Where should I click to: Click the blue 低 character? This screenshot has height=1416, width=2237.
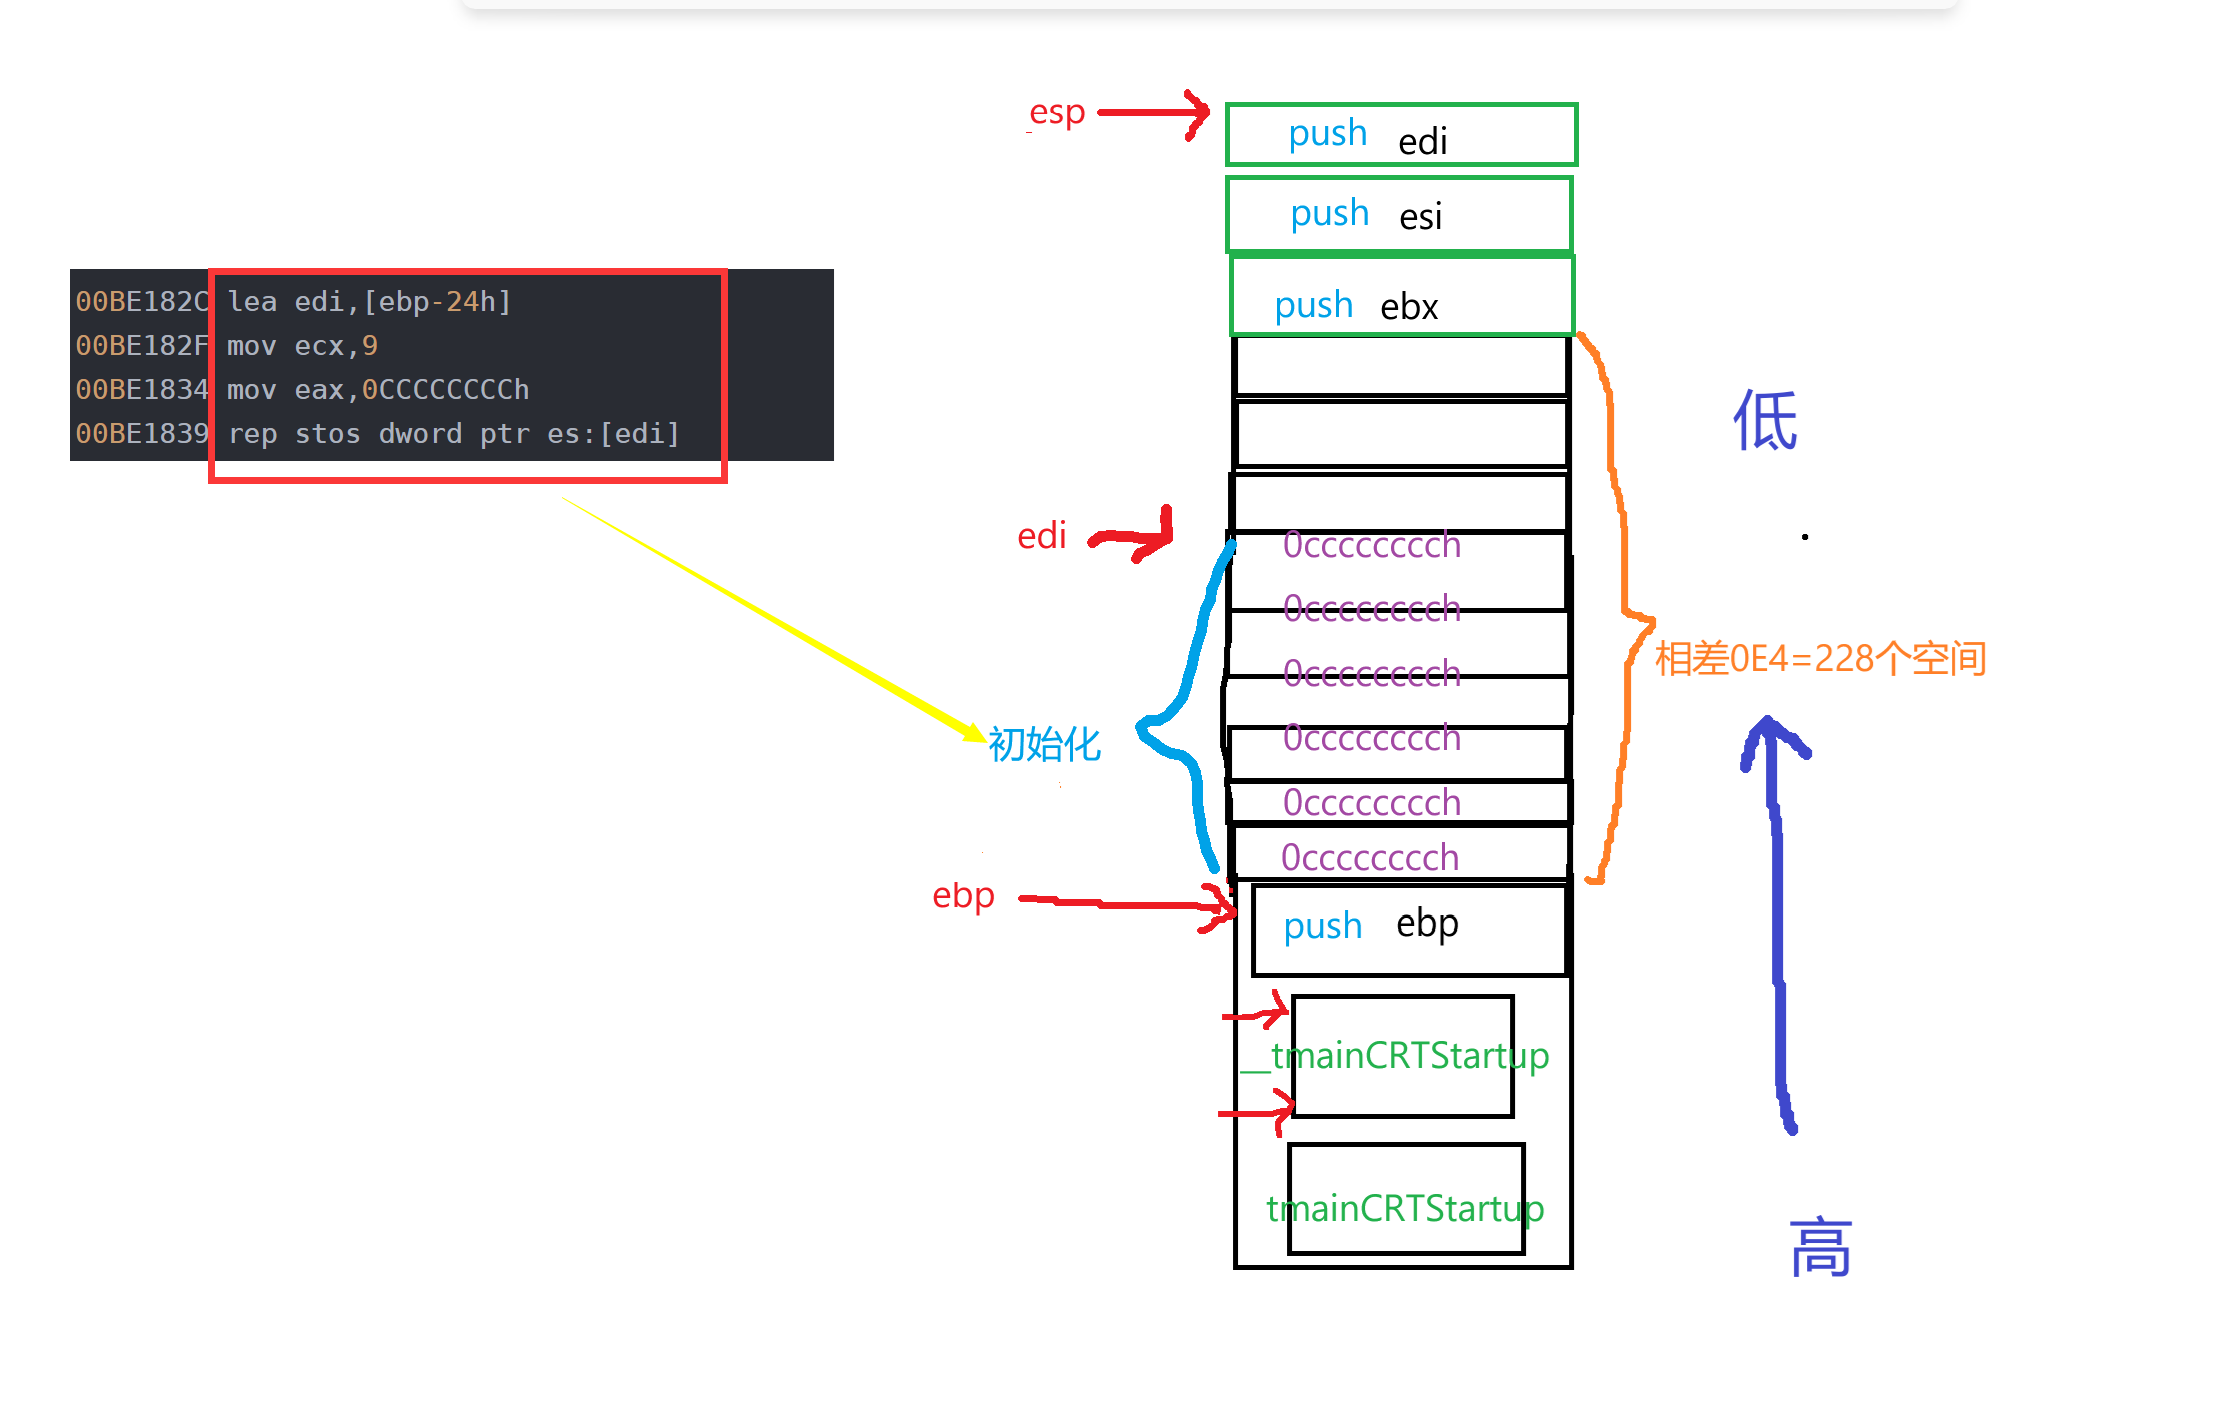[1765, 421]
